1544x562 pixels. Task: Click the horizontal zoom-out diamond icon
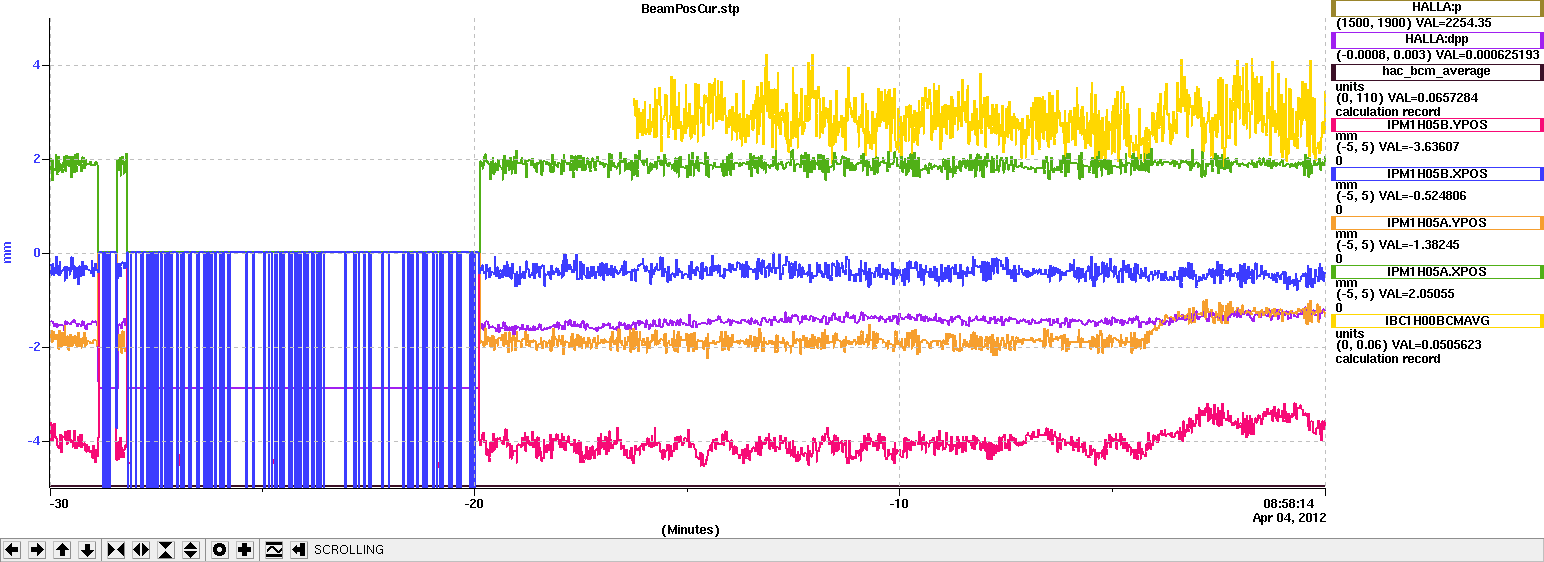141,550
